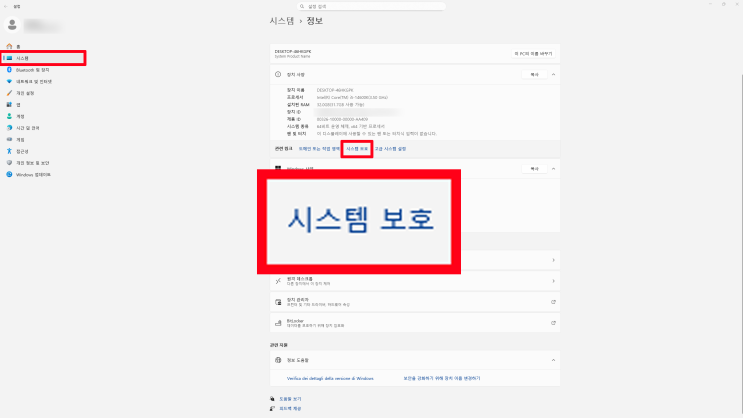743x418 pixels.
Task: Open 보안을 강화하기 위해 장치 이름 변경하기 link
Action: [x=442, y=379]
